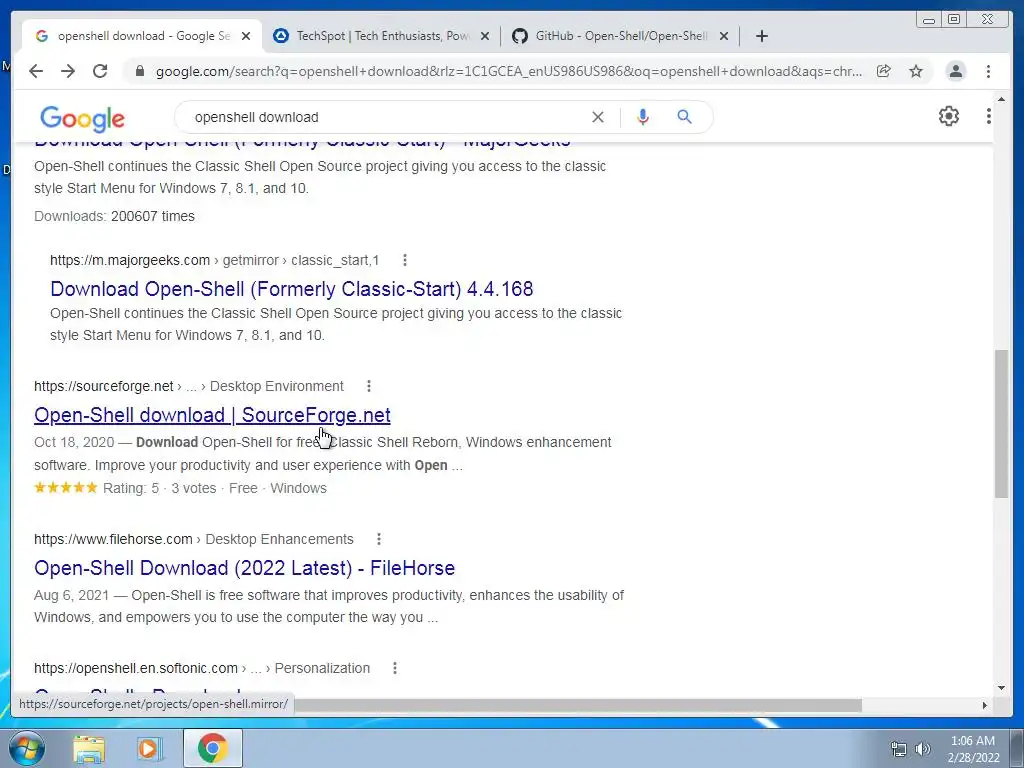Open Open-Shell download SourceForge.net link
The image size is (1024, 768).
[x=212, y=415]
